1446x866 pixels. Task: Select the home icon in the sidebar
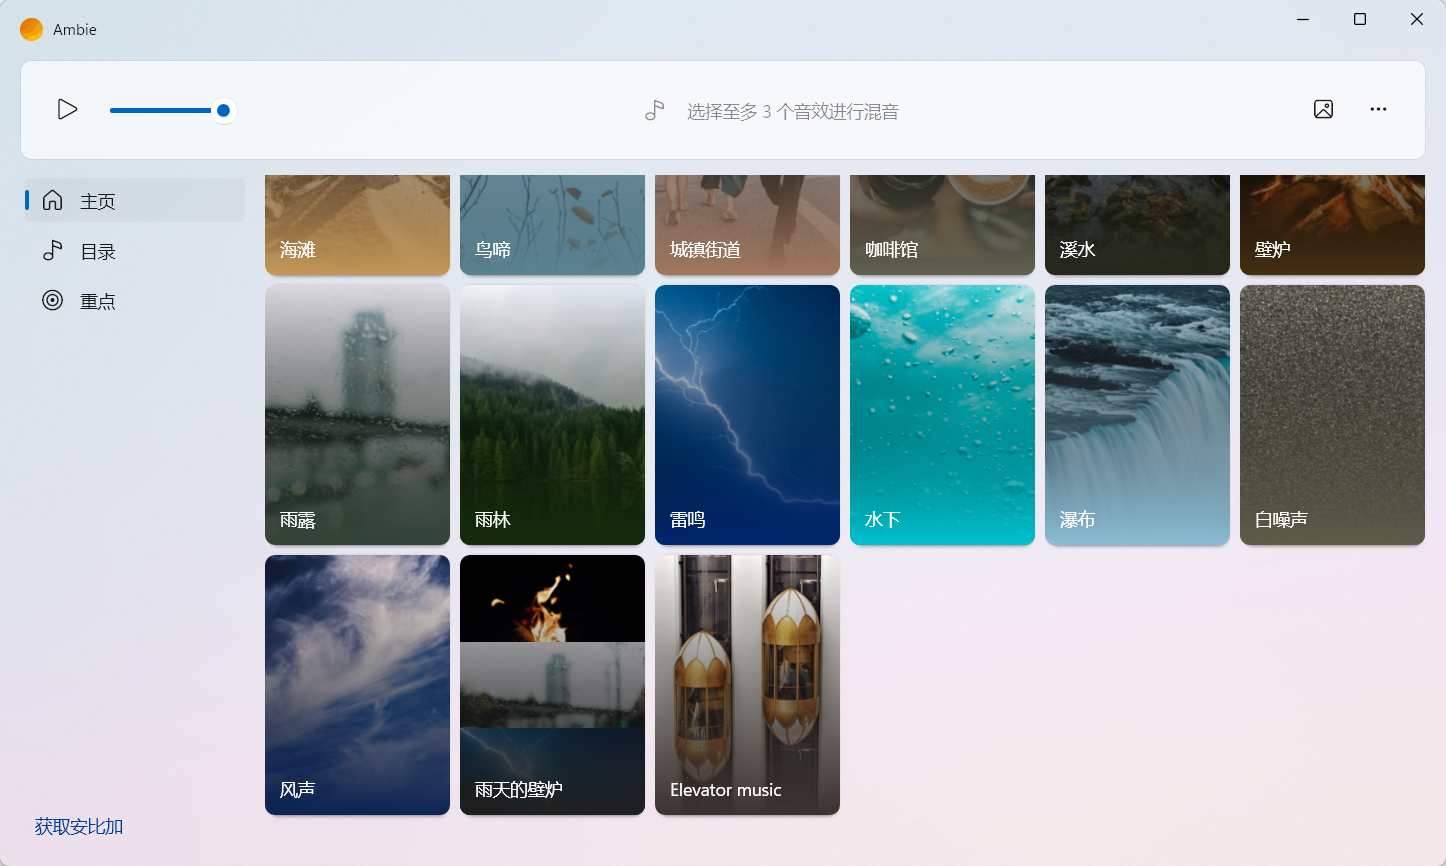[x=52, y=199]
